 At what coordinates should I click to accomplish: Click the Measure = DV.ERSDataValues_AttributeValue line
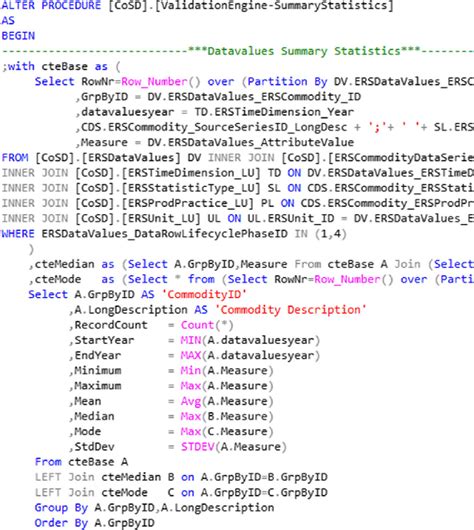(x=215, y=142)
